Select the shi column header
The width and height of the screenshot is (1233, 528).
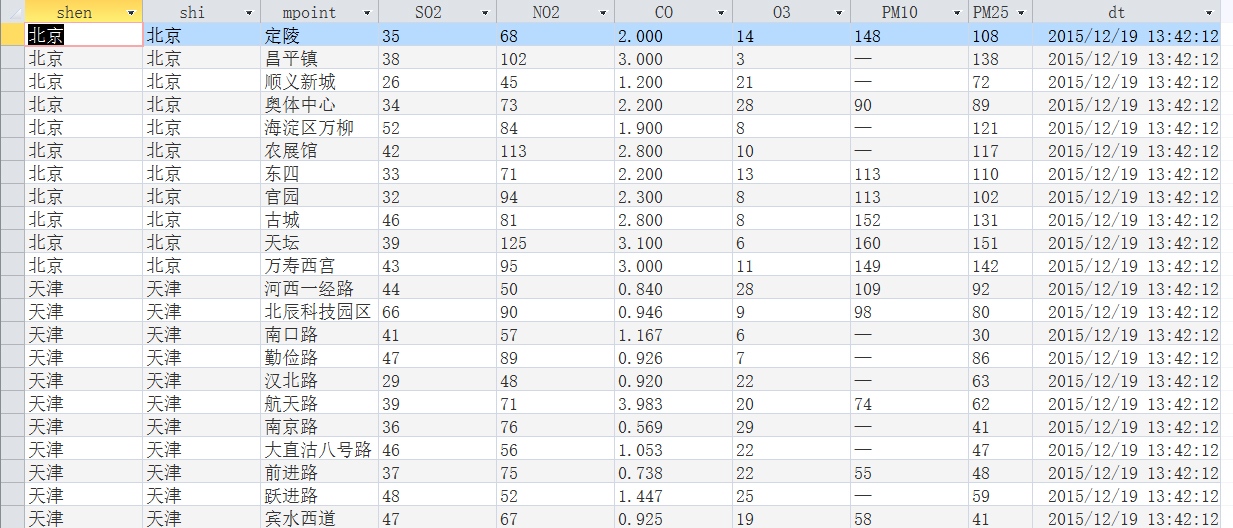pos(190,13)
